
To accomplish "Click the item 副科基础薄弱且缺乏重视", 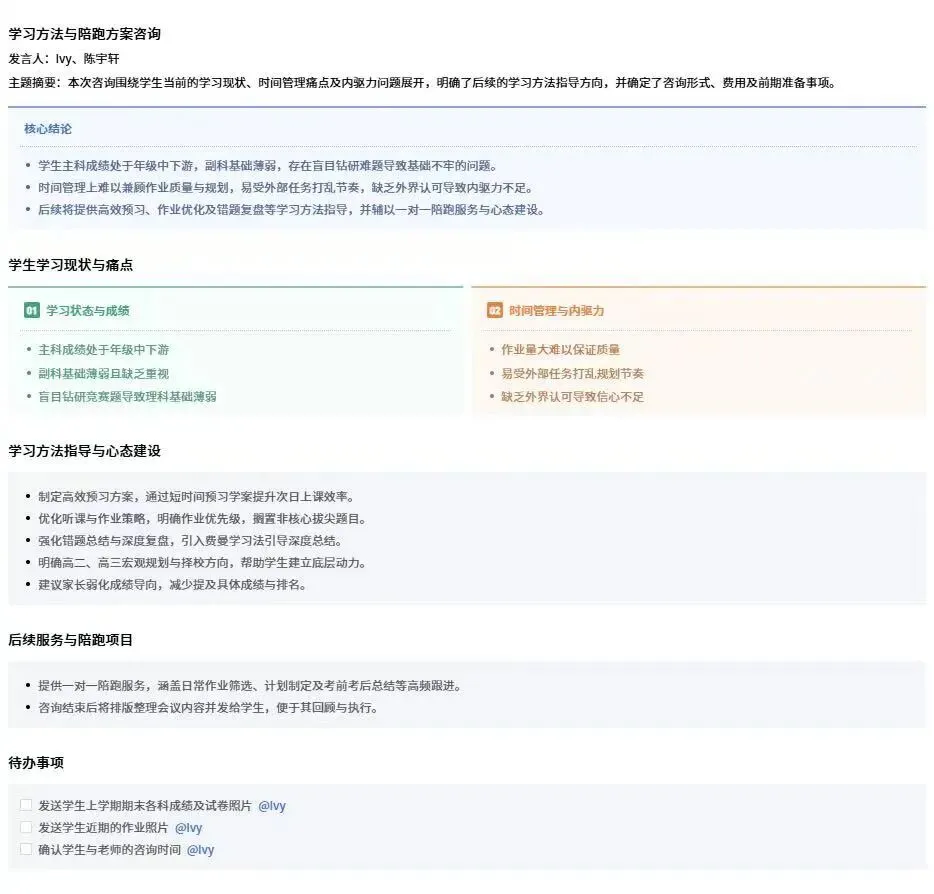I will pos(104,373).
